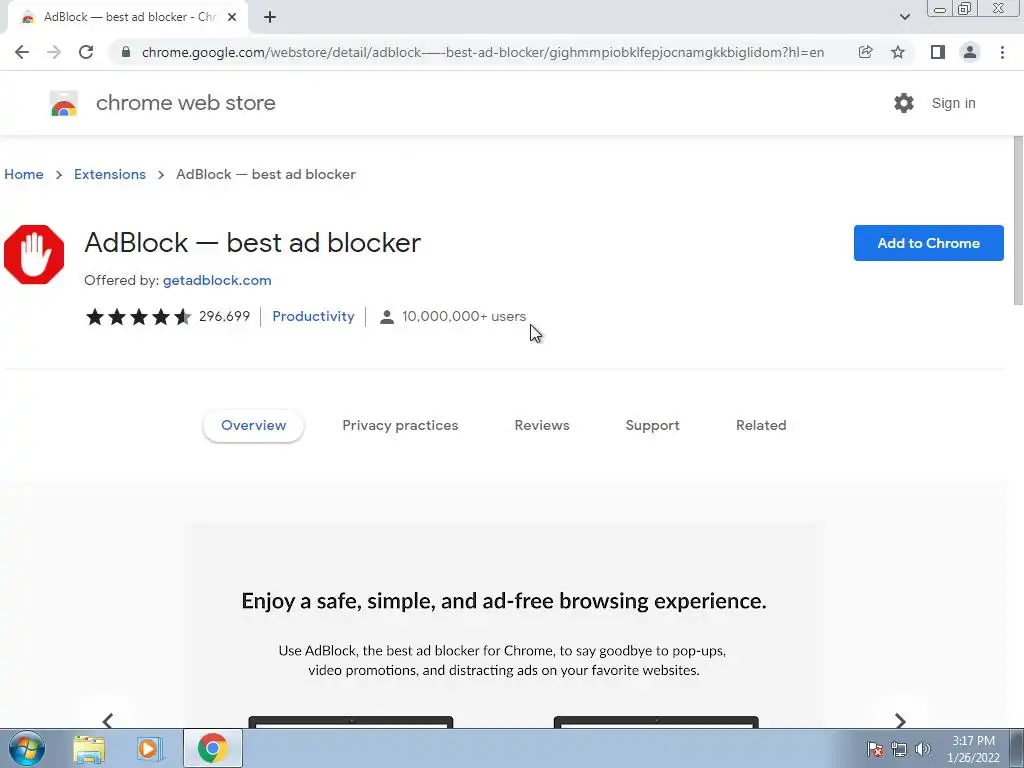Go back using the browser back arrow
Viewport: 1024px width, 768px height.
point(22,52)
